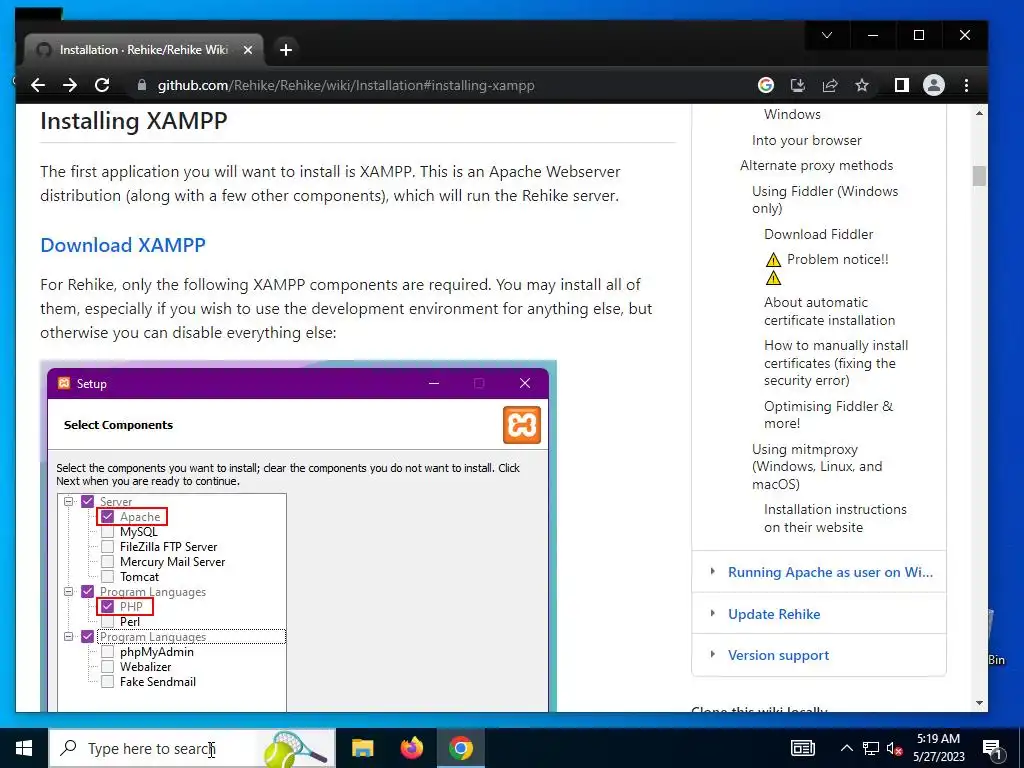1024x768 pixels.
Task: Reload the current page
Action: (102, 85)
